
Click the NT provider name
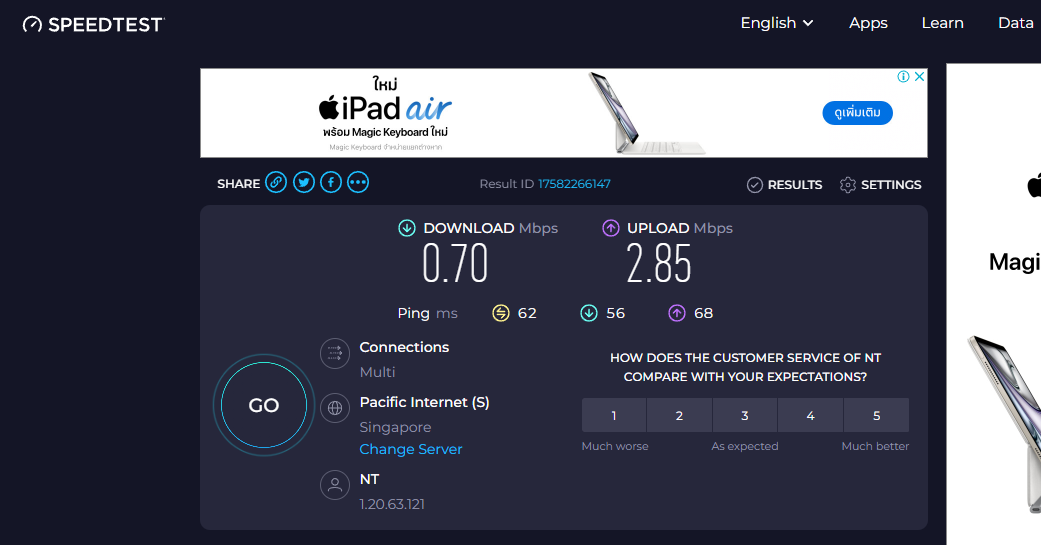(x=369, y=479)
